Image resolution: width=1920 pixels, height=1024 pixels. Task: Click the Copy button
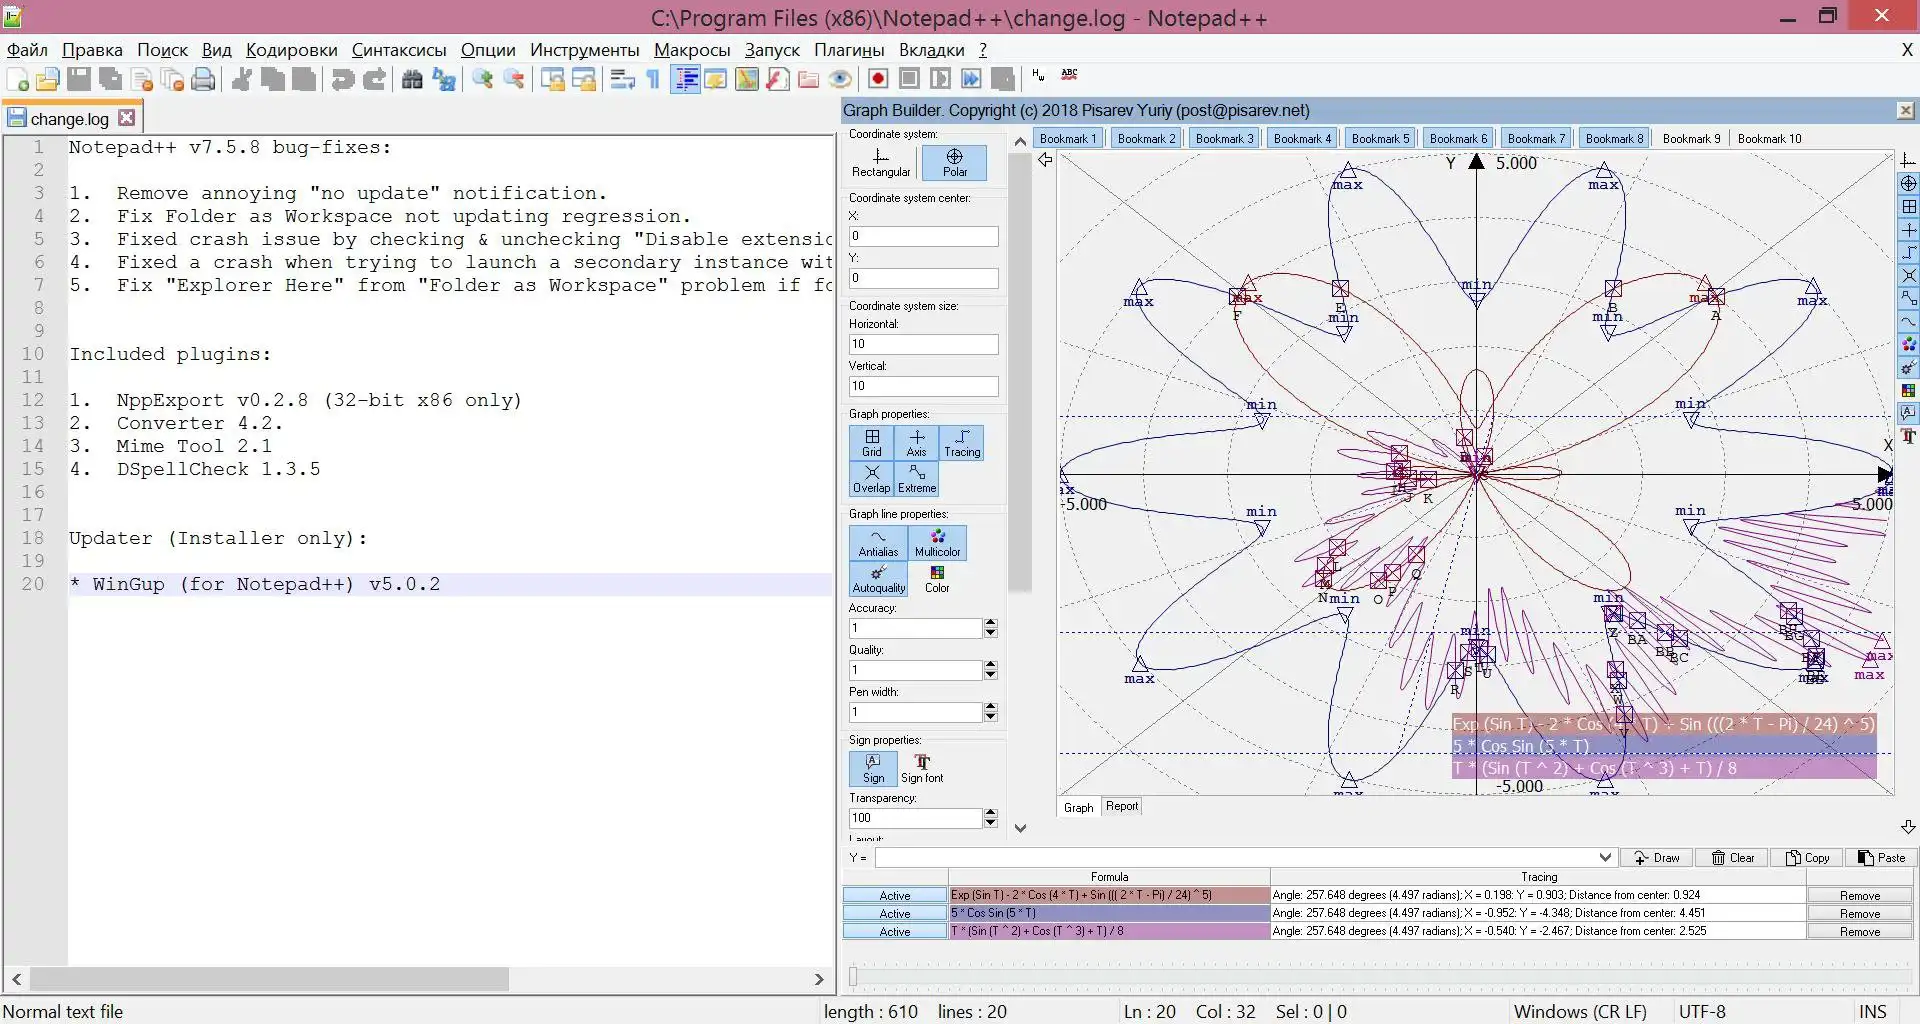[x=1808, y=858]
